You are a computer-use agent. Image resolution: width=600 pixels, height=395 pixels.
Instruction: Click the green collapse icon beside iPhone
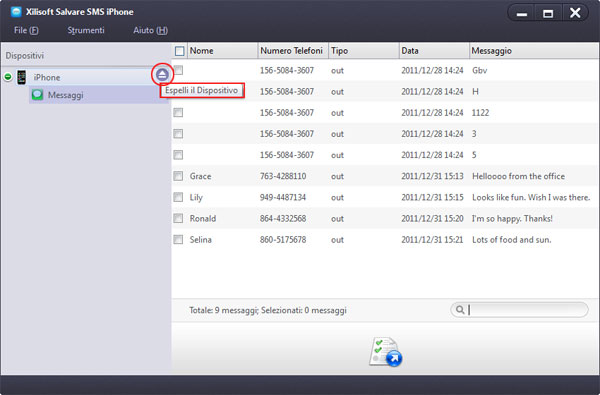click(8, 77)
